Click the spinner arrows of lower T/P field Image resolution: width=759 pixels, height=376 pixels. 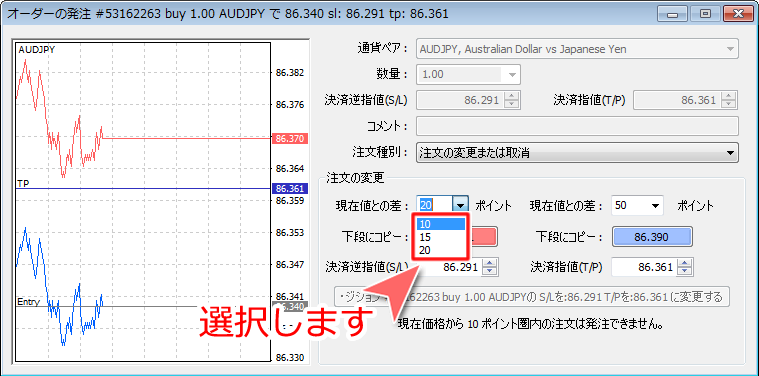[x=684, y=267]
